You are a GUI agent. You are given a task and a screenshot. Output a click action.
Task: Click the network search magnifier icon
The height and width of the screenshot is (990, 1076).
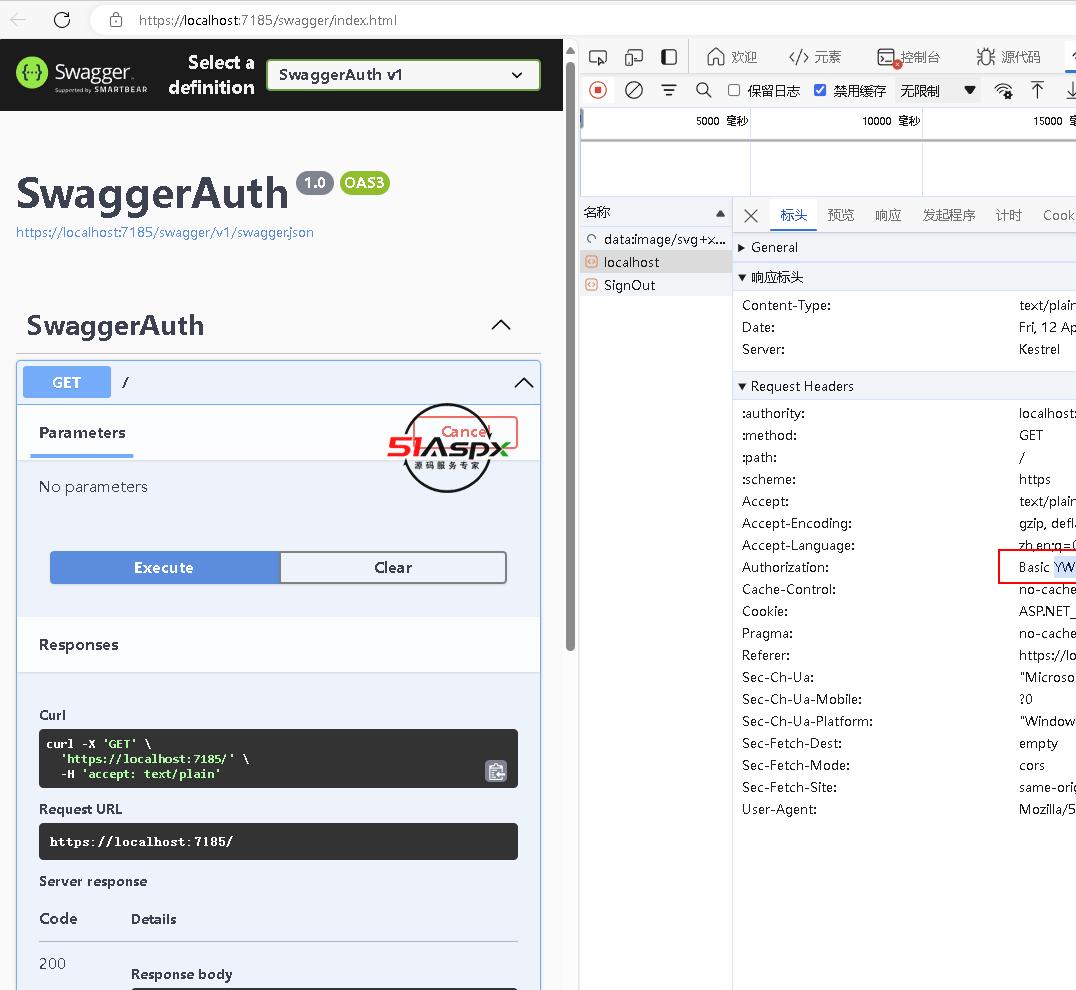(704, 90)
